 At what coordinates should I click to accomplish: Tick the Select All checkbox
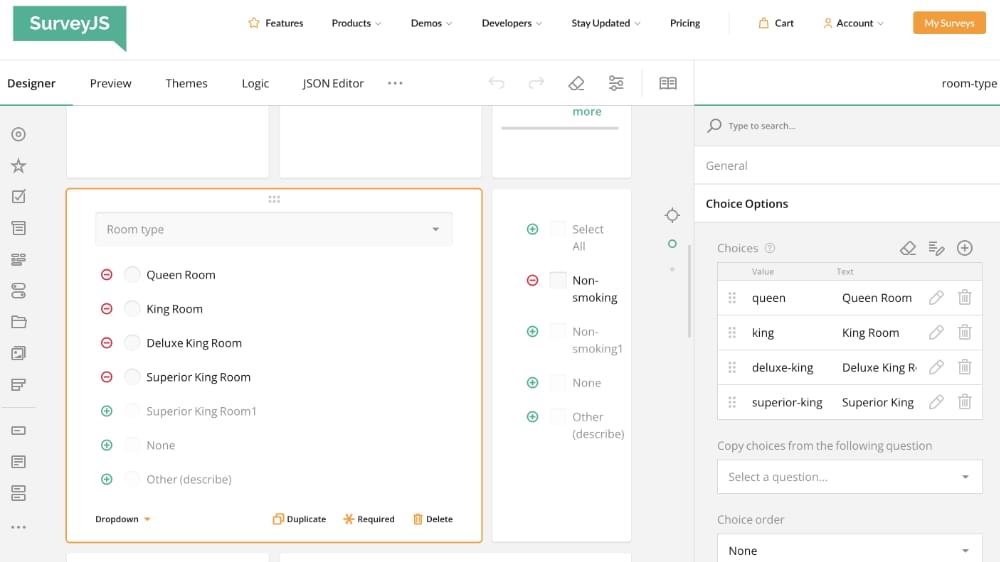[x=558, y=229]
